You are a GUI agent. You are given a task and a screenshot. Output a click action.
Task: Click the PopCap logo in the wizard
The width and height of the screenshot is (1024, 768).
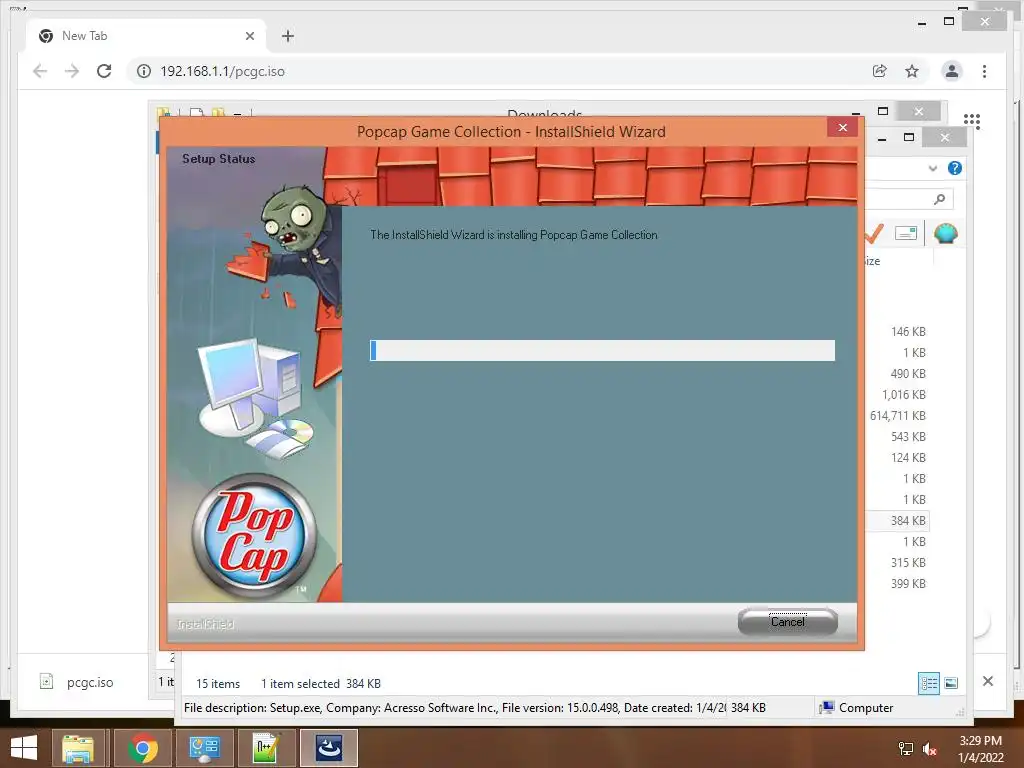pos(253,536)
